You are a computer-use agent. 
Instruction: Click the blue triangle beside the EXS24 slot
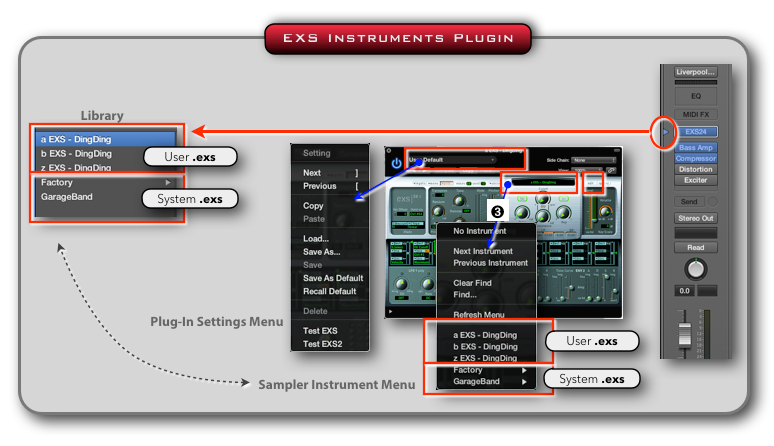tap(665, 131)
